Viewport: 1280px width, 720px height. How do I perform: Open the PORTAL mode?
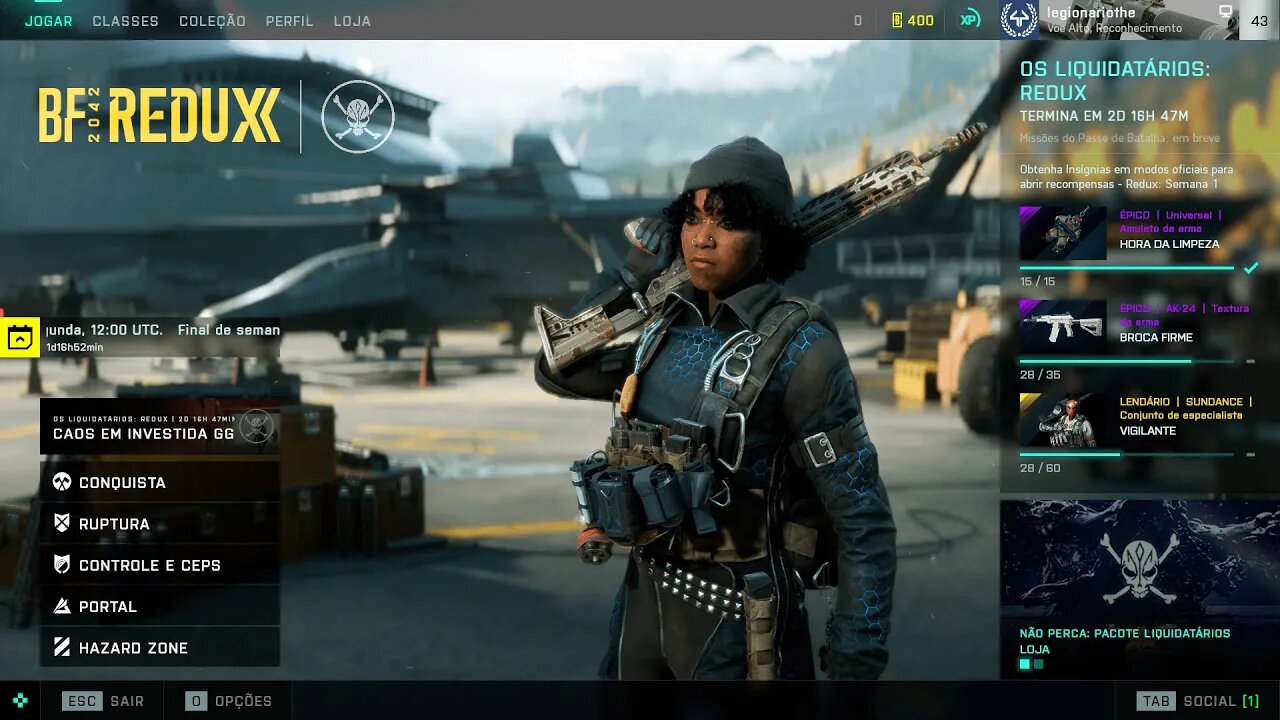(x=160, y=606)
